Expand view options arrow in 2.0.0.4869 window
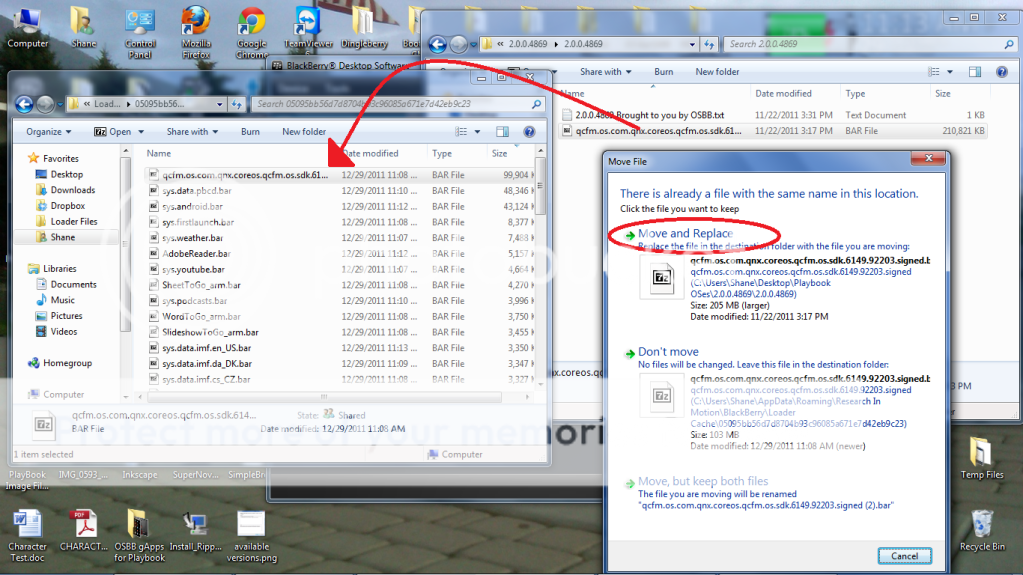 [x=950, y=72]
